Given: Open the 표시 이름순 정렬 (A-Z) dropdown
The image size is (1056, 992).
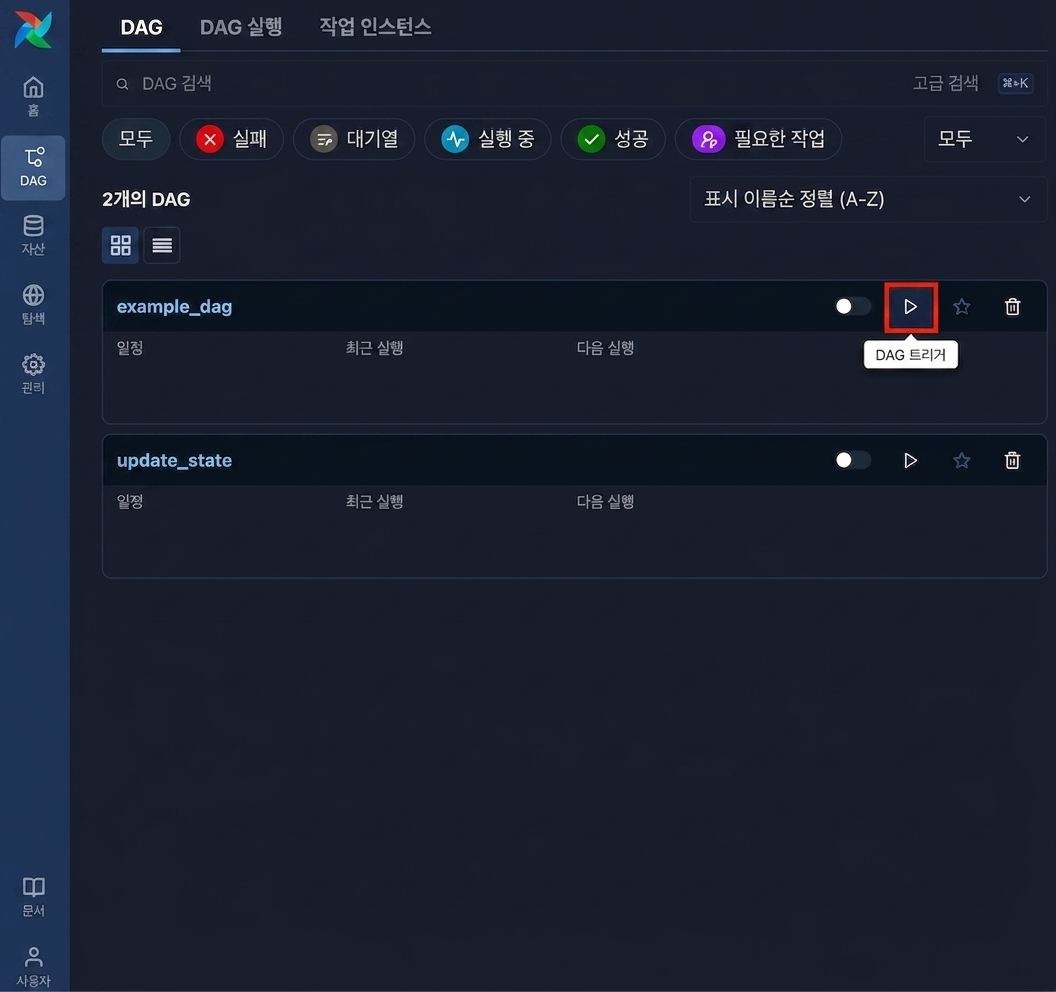Looking at the screenshot, I should 868,199.
